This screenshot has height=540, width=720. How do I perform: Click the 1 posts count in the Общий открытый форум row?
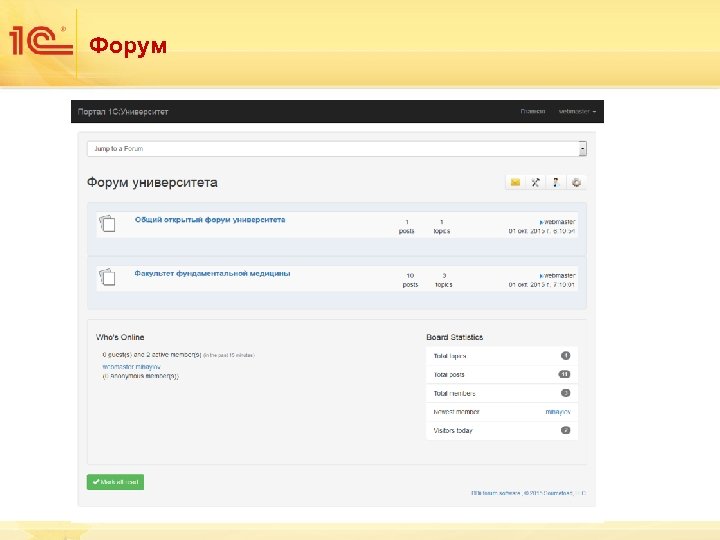coord(406,226)
